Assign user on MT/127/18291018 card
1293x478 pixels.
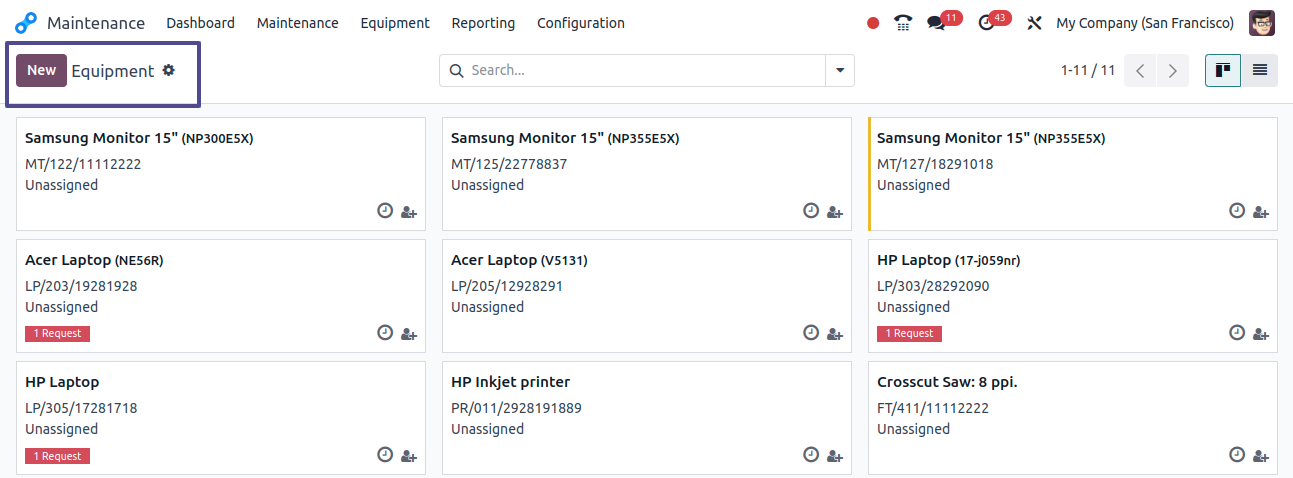[x=1260, y=212]
